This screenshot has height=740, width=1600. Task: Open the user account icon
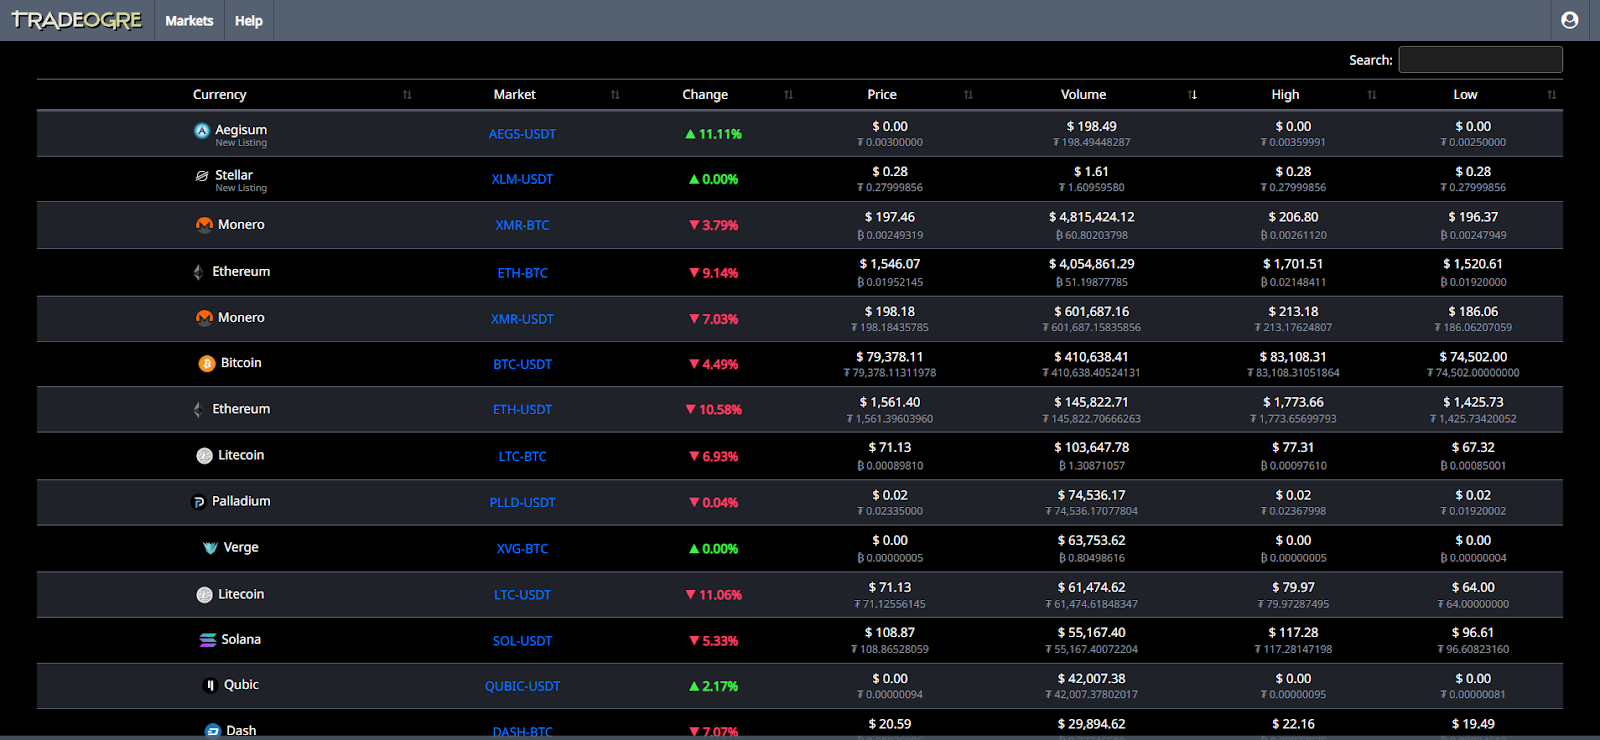tap(1569, 20)
